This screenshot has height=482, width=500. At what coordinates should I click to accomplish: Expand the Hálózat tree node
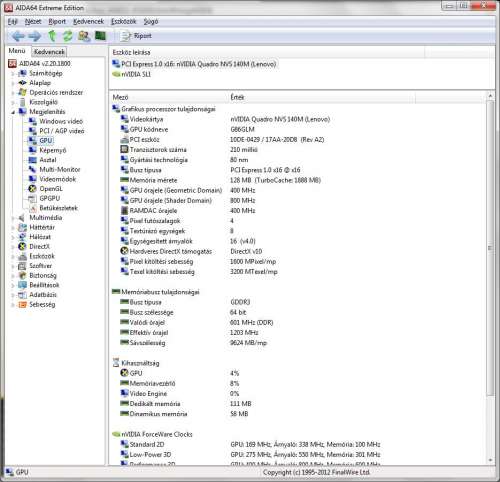[13, 237]
